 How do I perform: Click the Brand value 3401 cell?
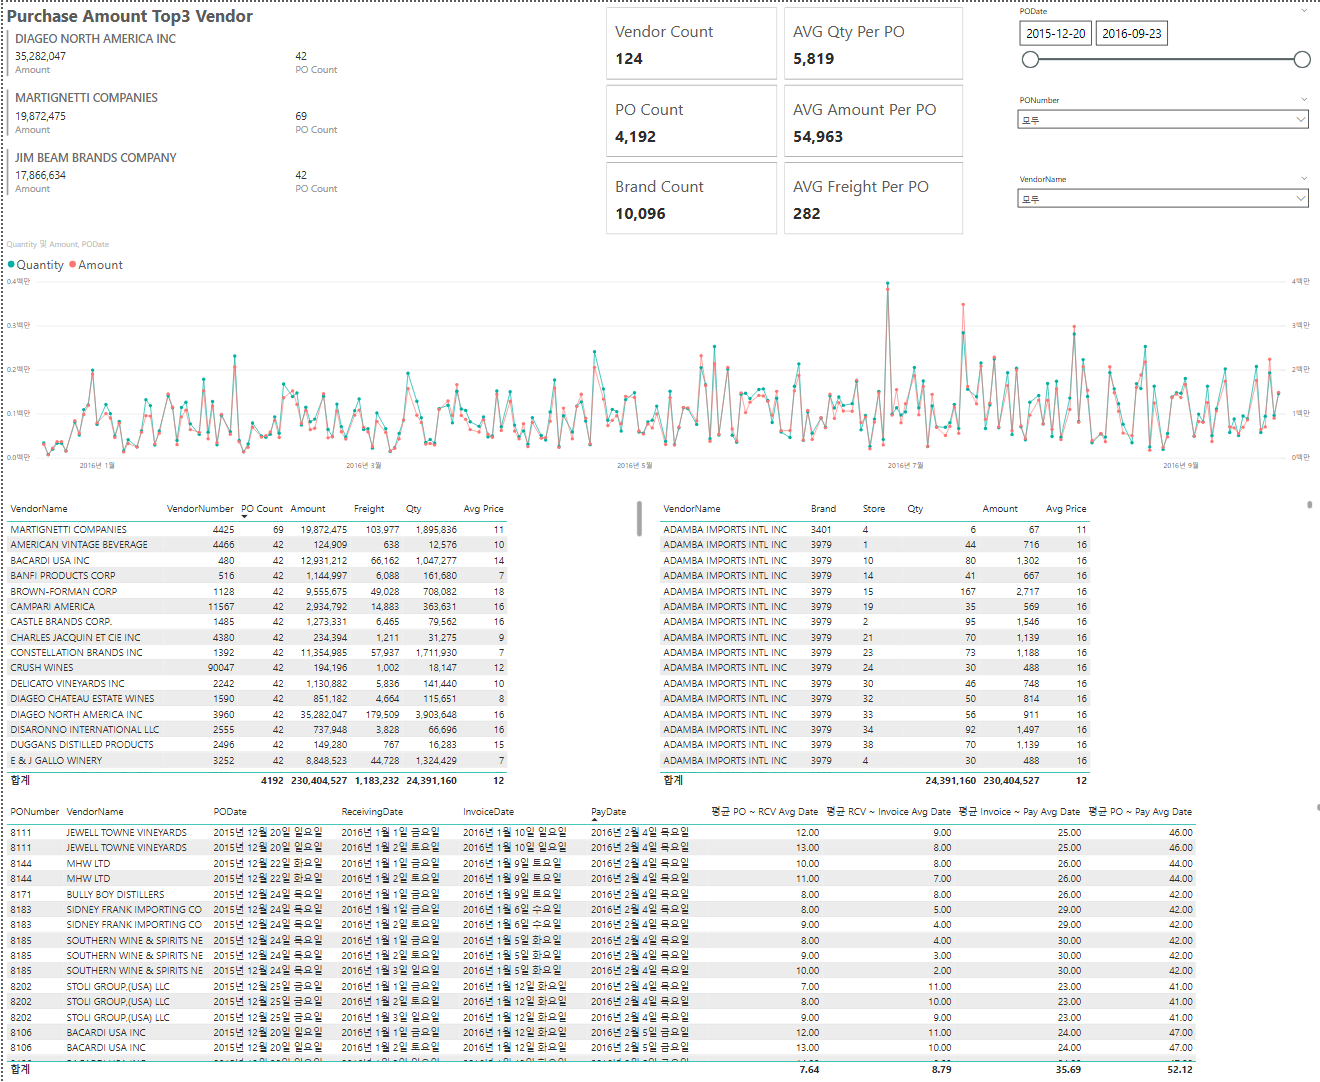click(821, 530)
